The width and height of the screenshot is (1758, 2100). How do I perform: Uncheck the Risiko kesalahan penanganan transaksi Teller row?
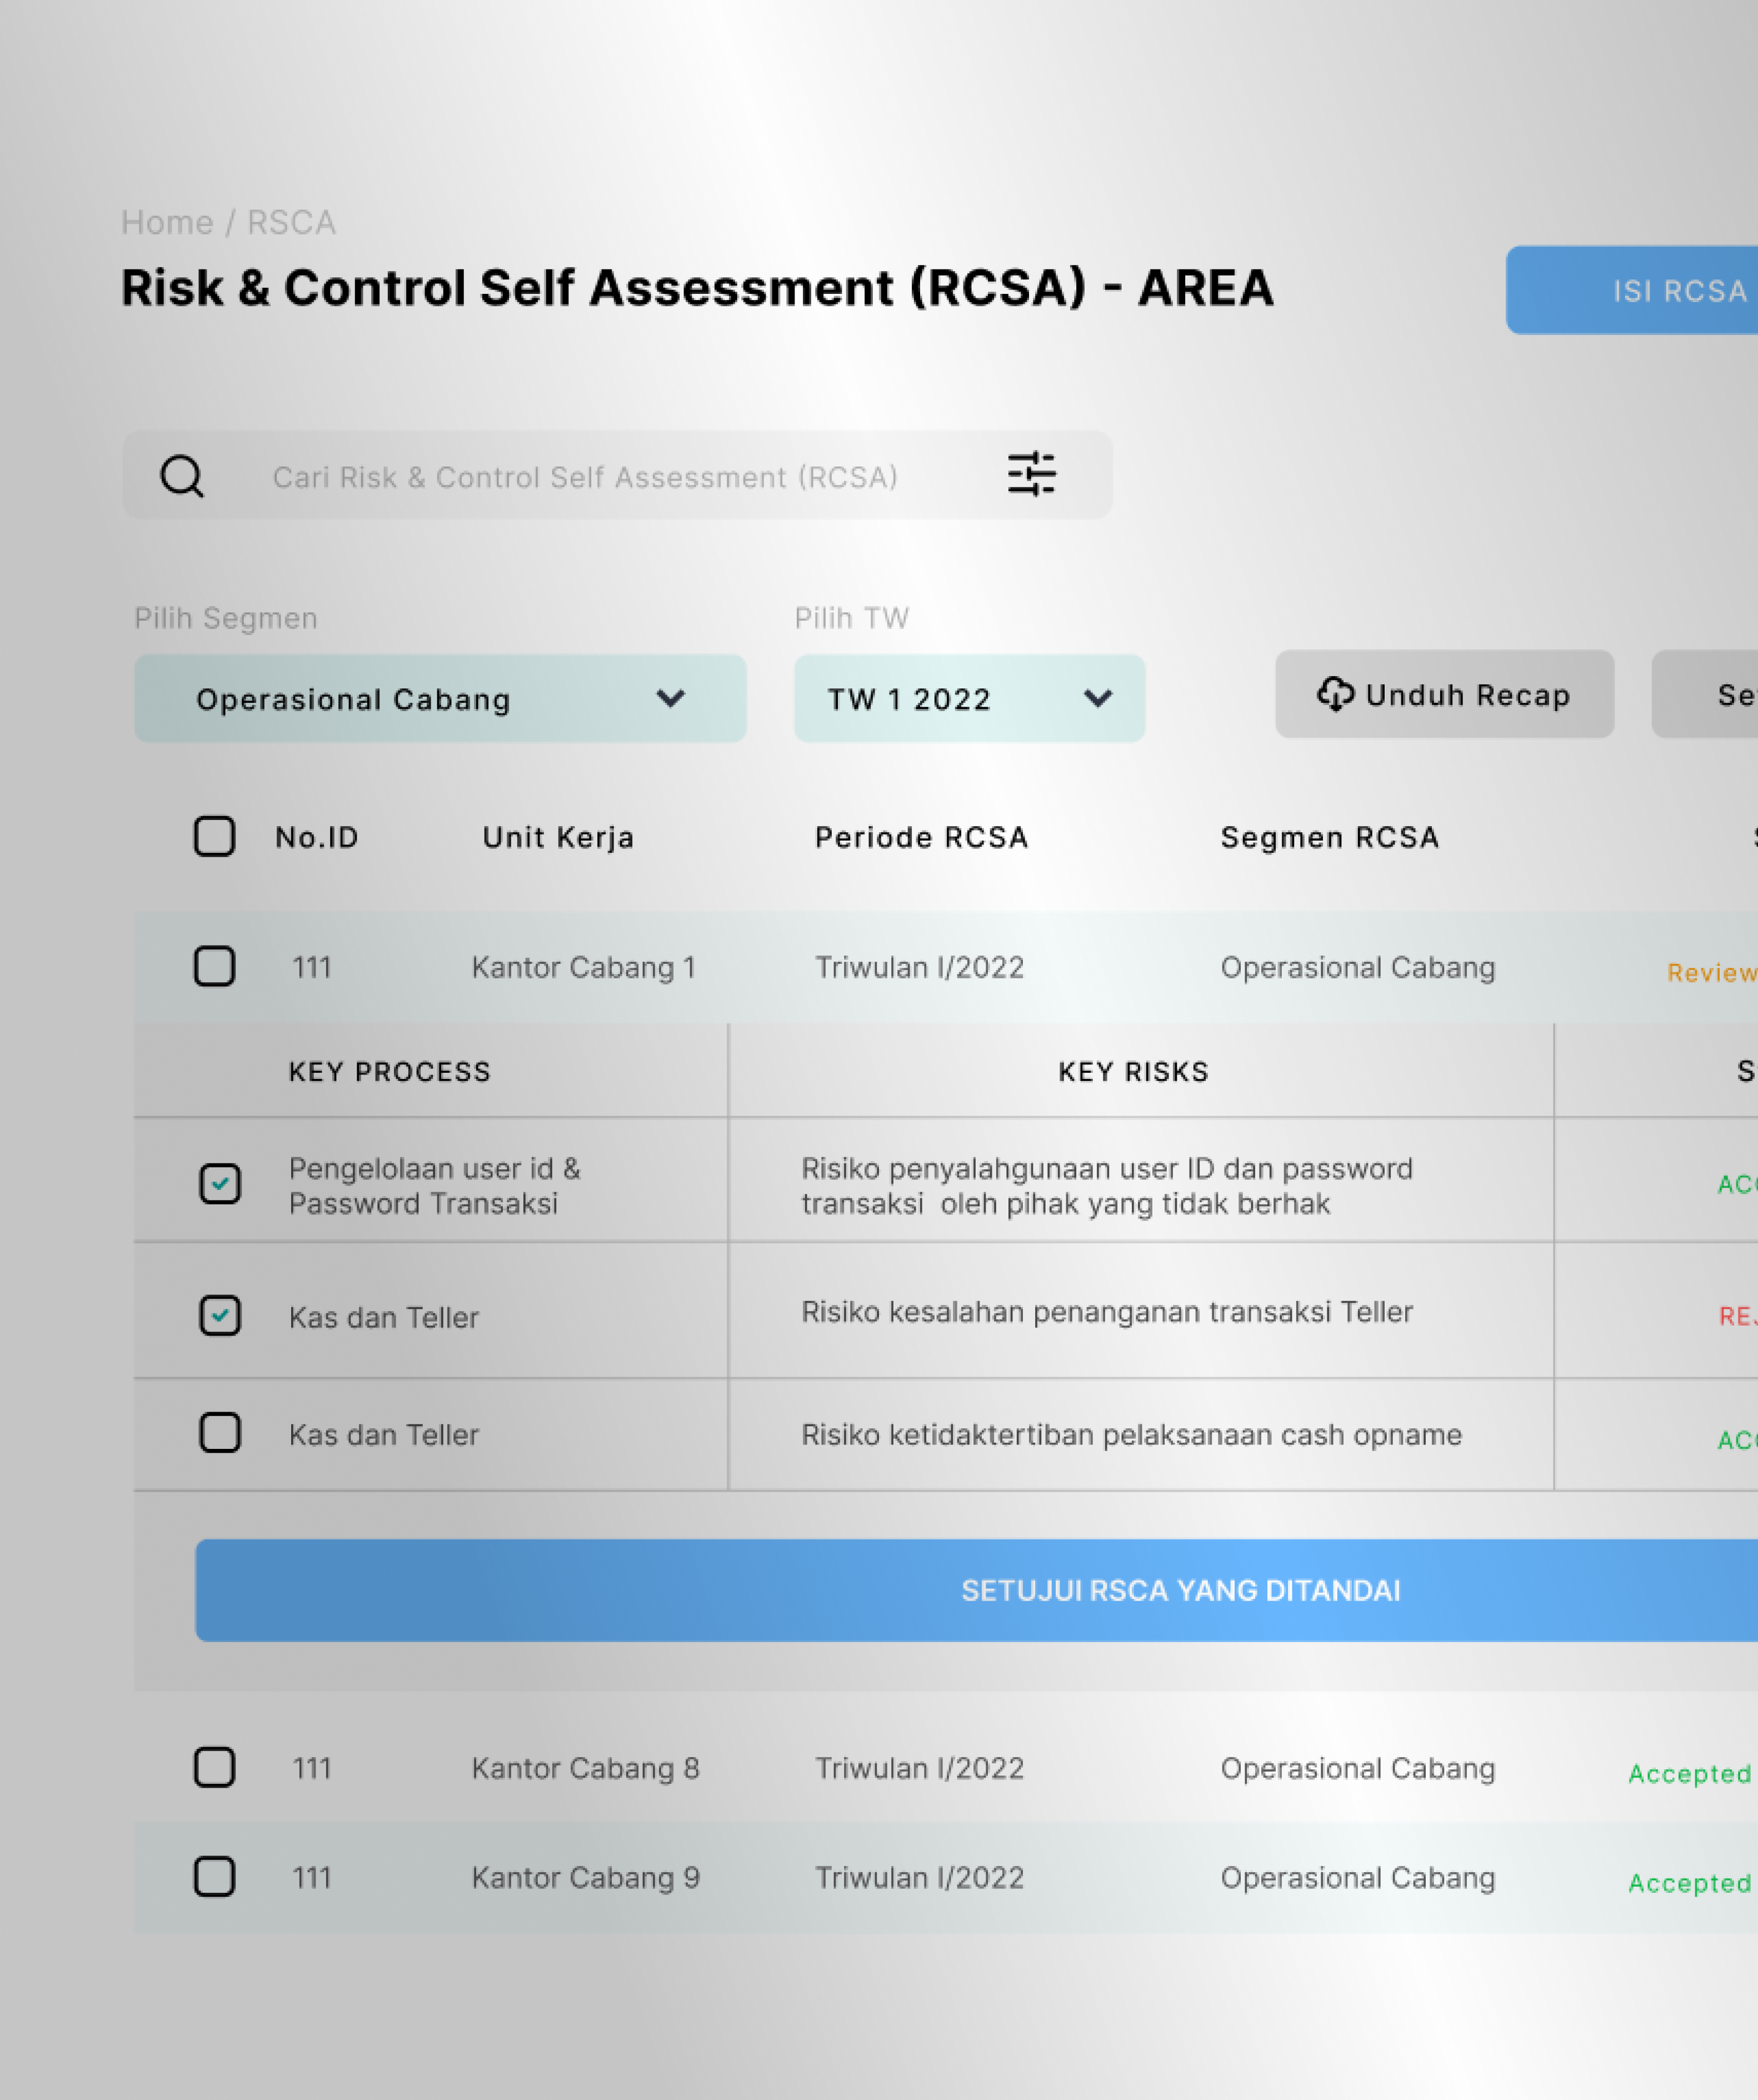[220, 1316]
